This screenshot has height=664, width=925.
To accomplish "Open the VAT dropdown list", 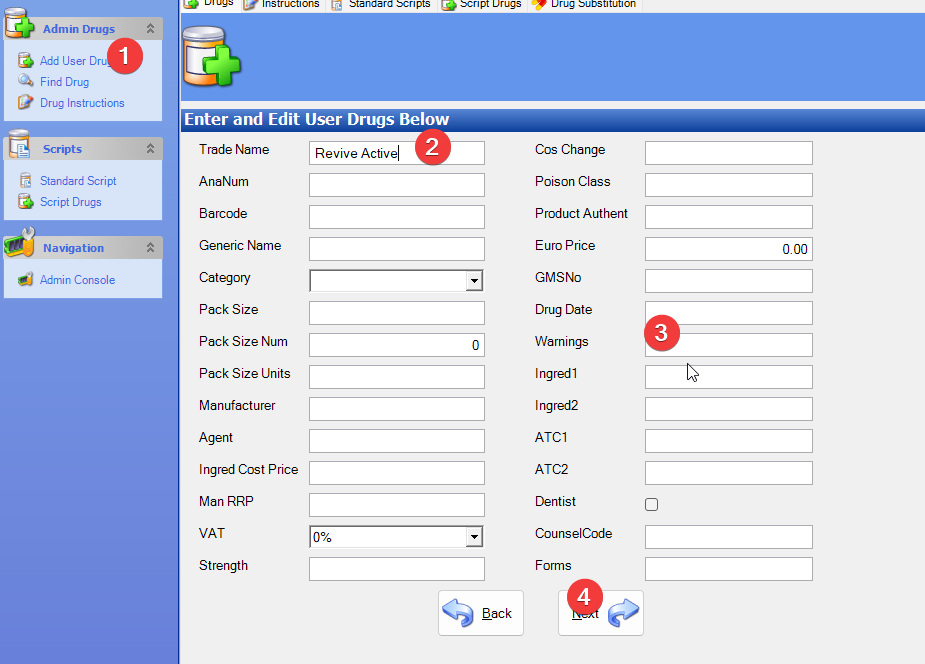I will 474,537.
